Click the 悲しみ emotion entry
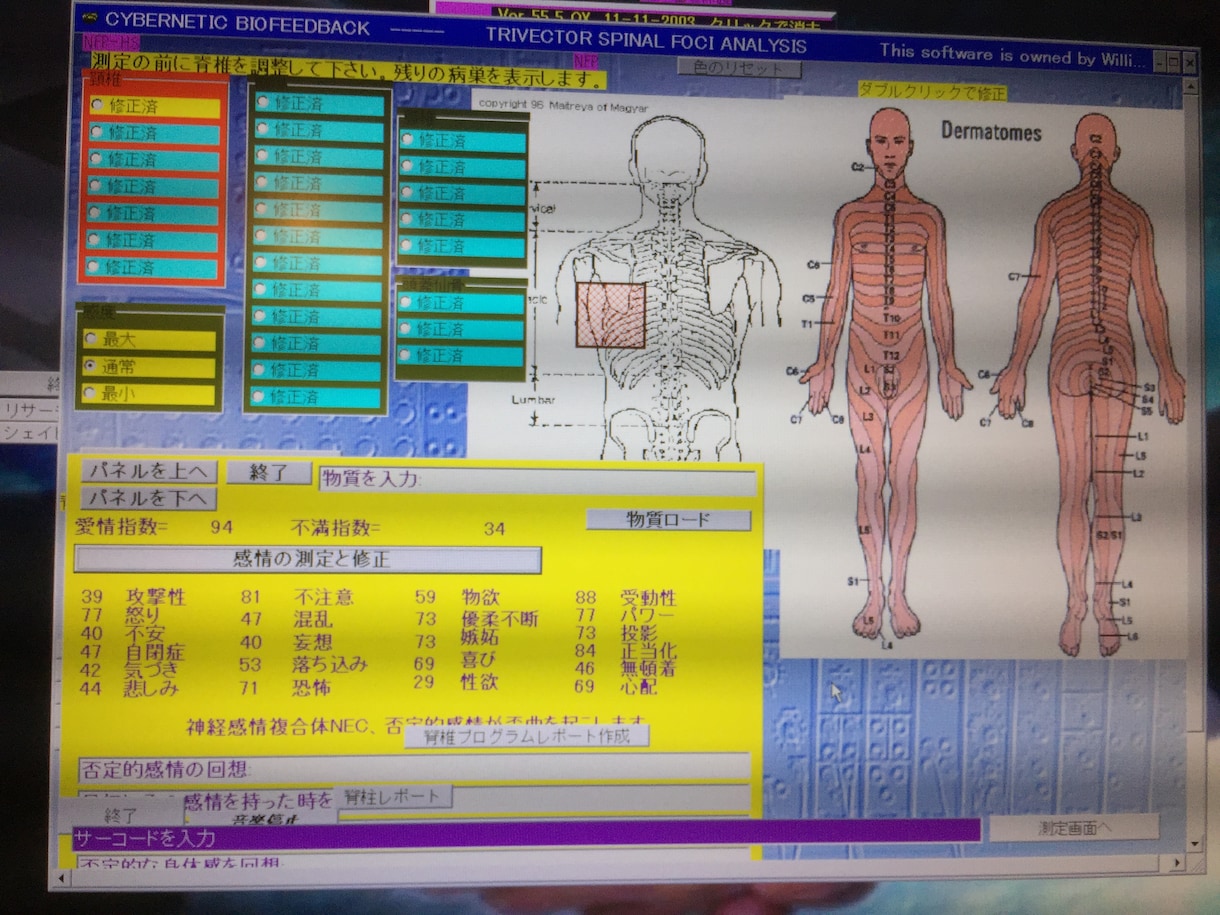 [x=151, y=688]
